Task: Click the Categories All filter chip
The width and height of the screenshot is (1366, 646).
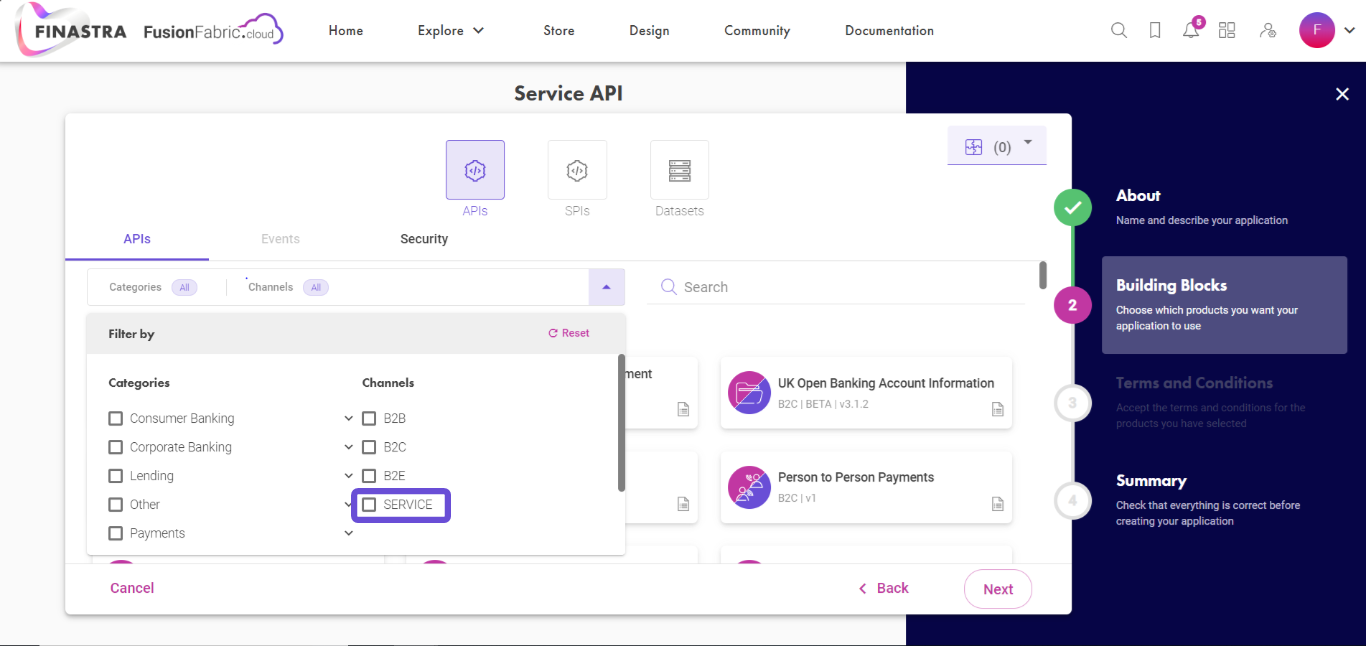Action: pos(184,287)
